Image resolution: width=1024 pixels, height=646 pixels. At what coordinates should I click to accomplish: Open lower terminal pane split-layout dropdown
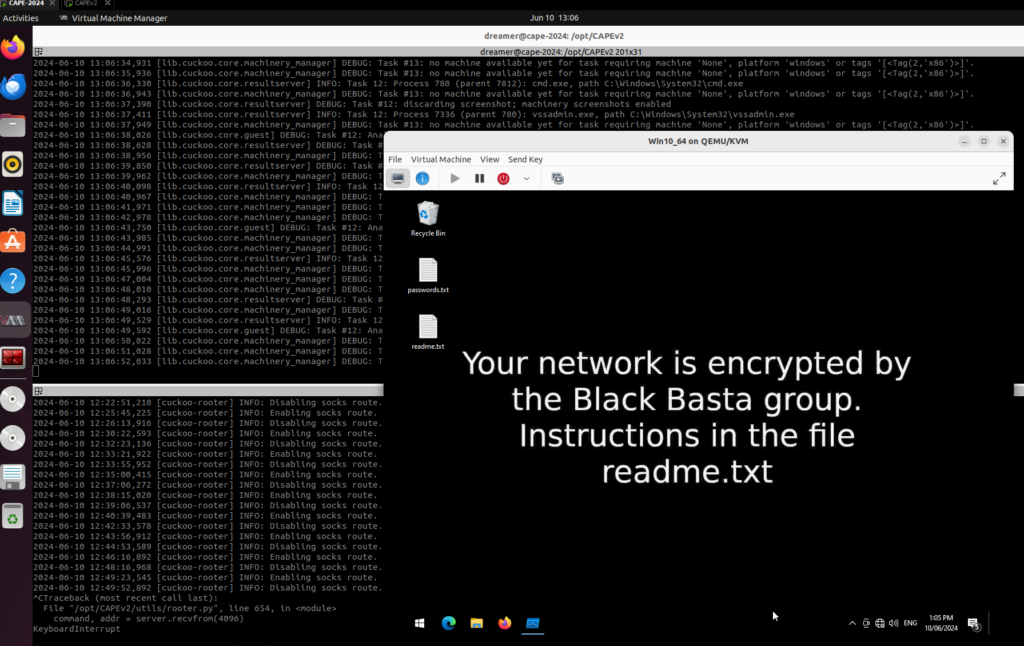pyautogui.click(x=39, y=391)
